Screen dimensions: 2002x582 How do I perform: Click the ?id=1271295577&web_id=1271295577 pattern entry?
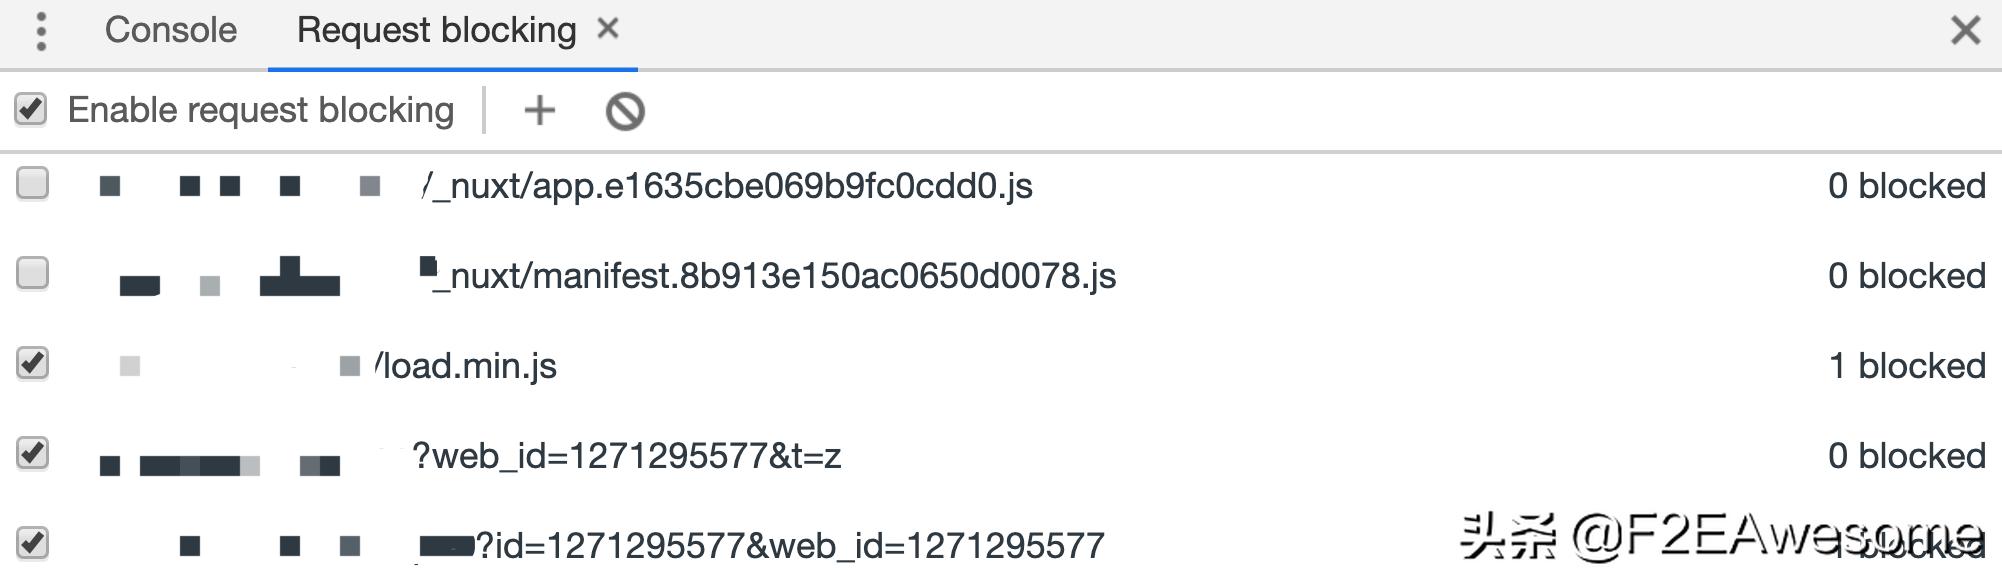(x=790, y=546)
